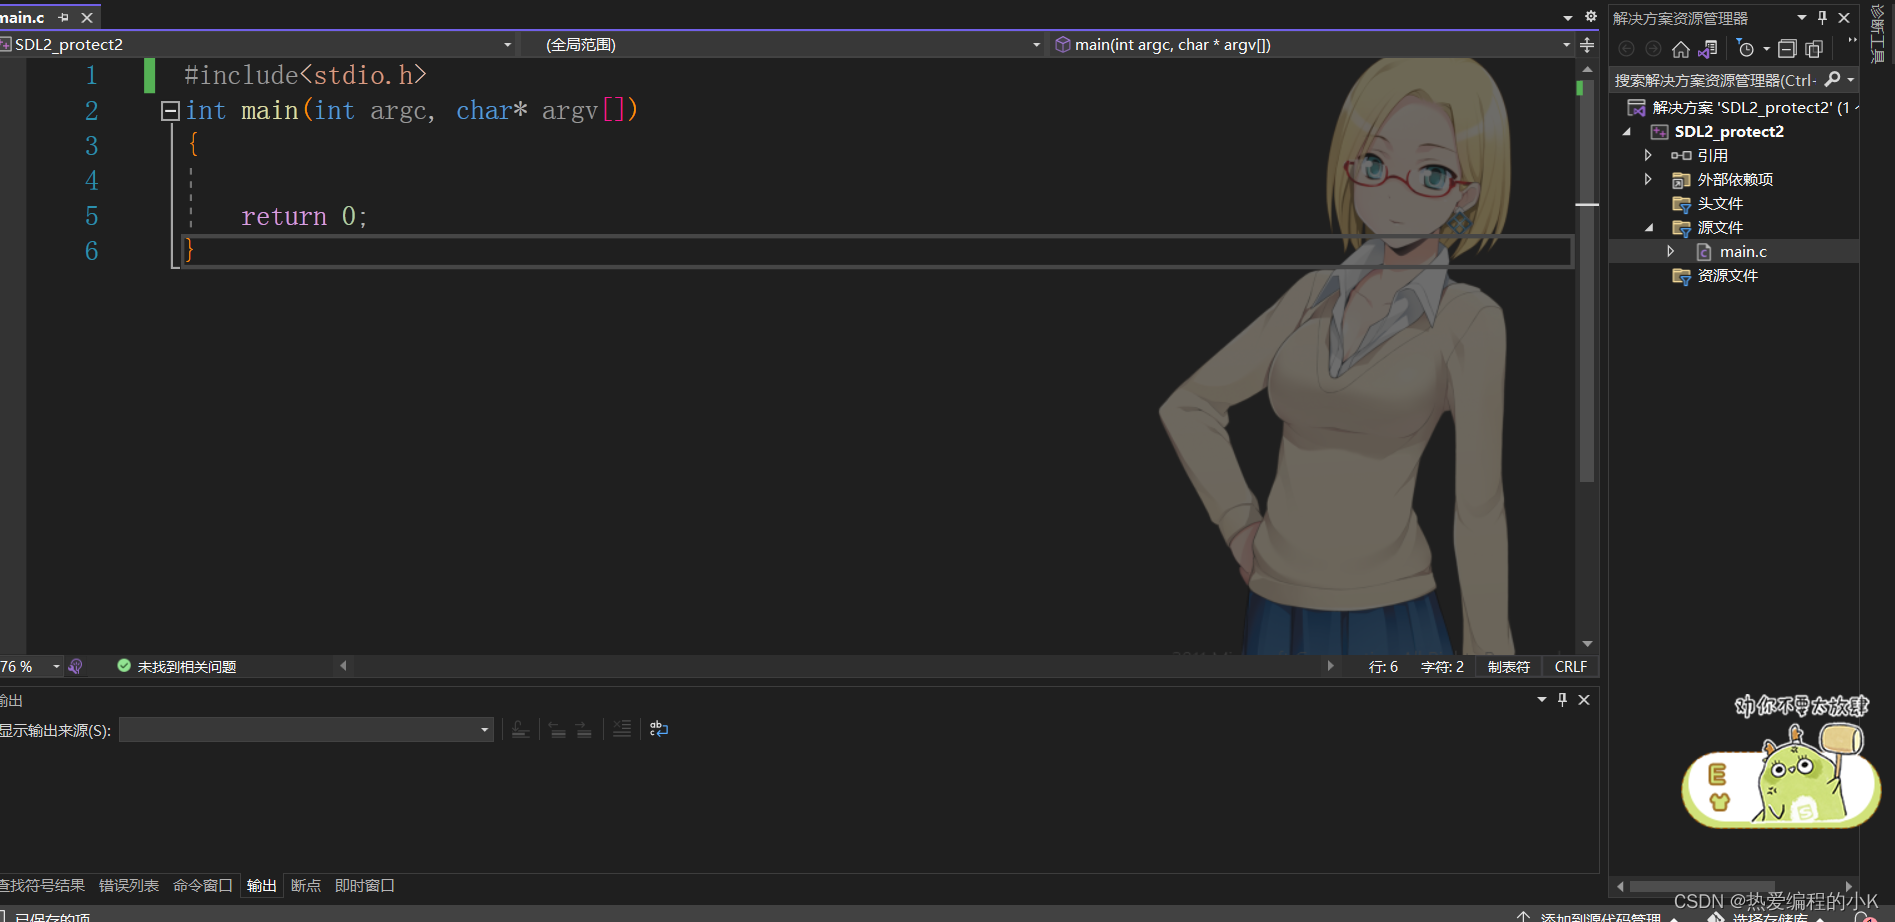1895x922 pixels.
Task: Pin the main.c tab
Action: [64, 18]
